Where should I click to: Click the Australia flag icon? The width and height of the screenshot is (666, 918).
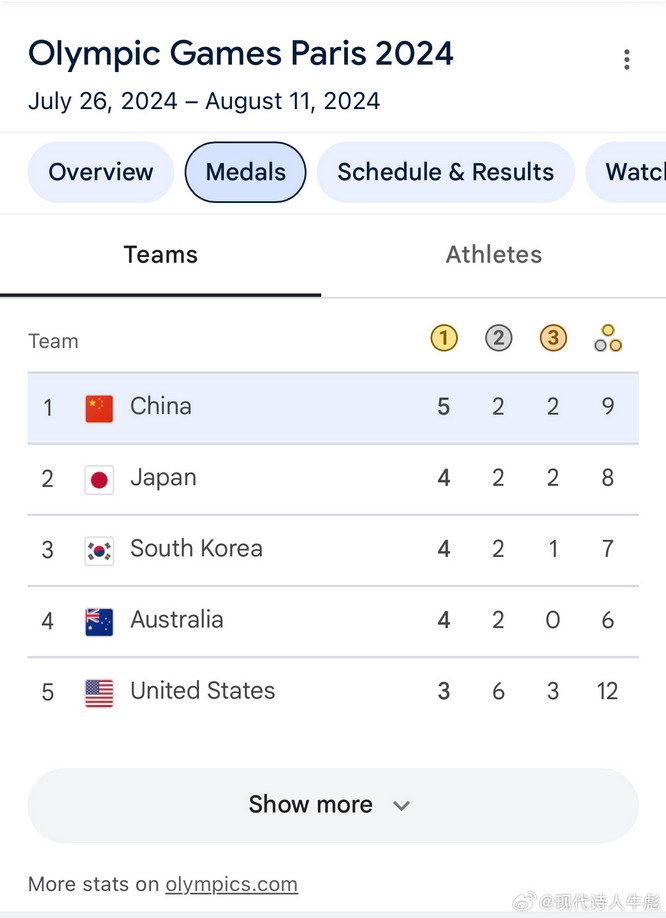click(x=99, y=621)
